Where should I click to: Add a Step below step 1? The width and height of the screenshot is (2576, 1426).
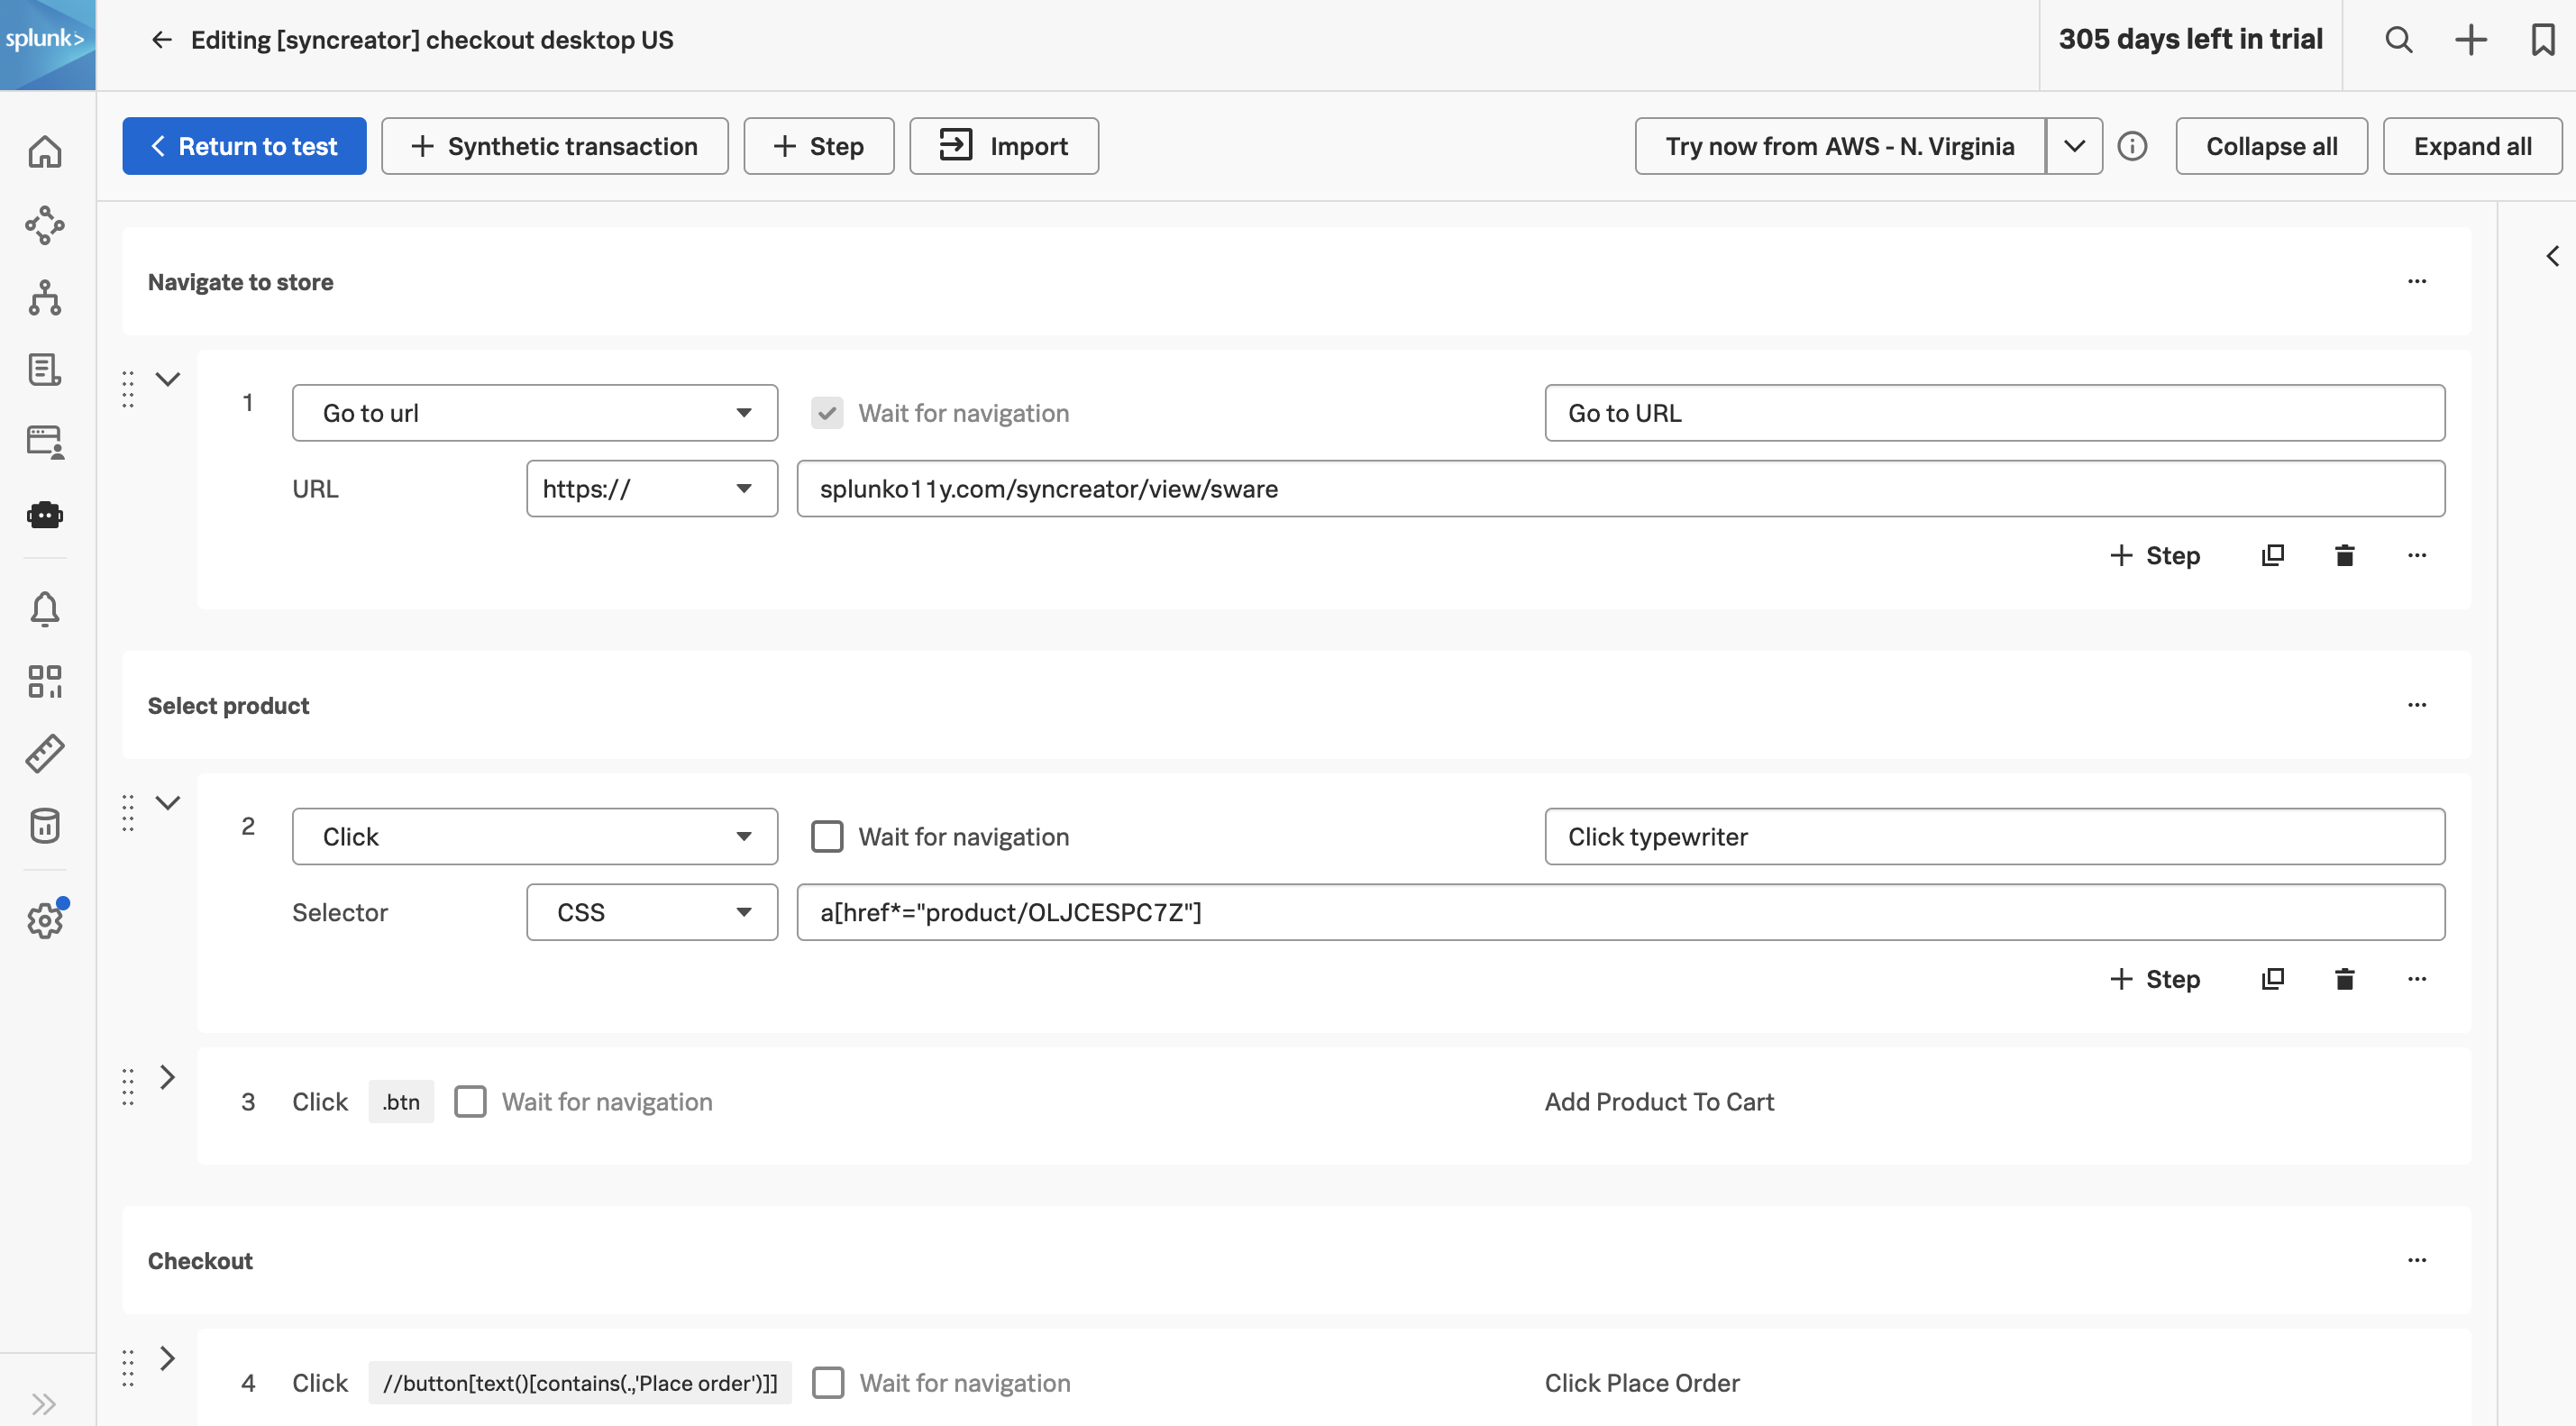(x=2155, y=555)
